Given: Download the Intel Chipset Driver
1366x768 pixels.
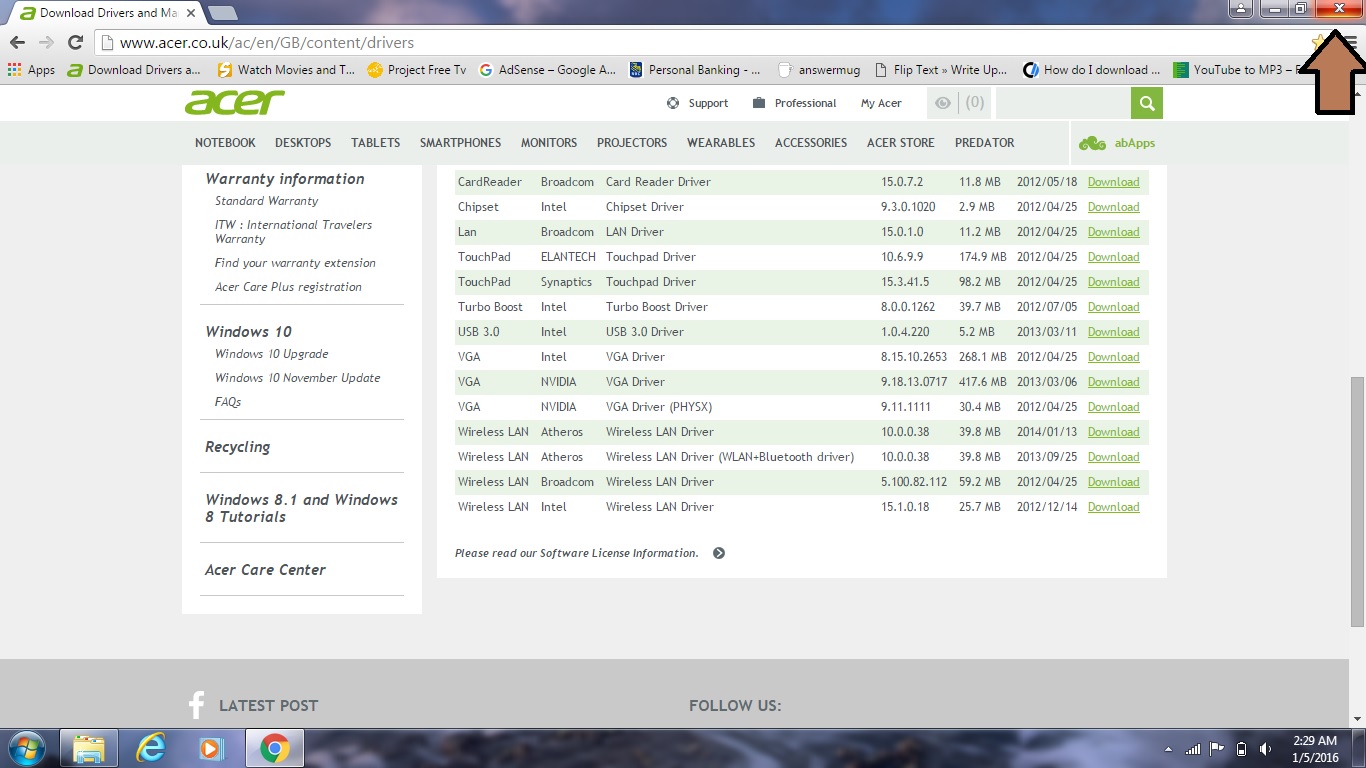Looking at the screenshot, I should pos(1113,207).
